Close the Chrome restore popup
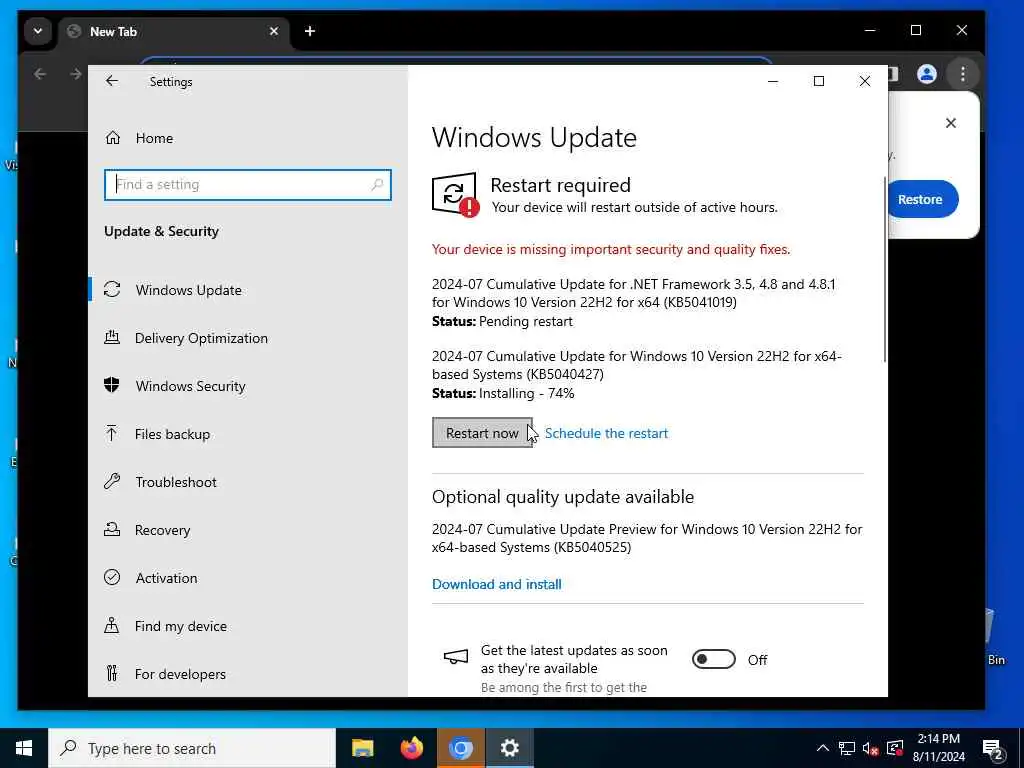The width and height of the screenshot is (1024, 768). [951, 123]
